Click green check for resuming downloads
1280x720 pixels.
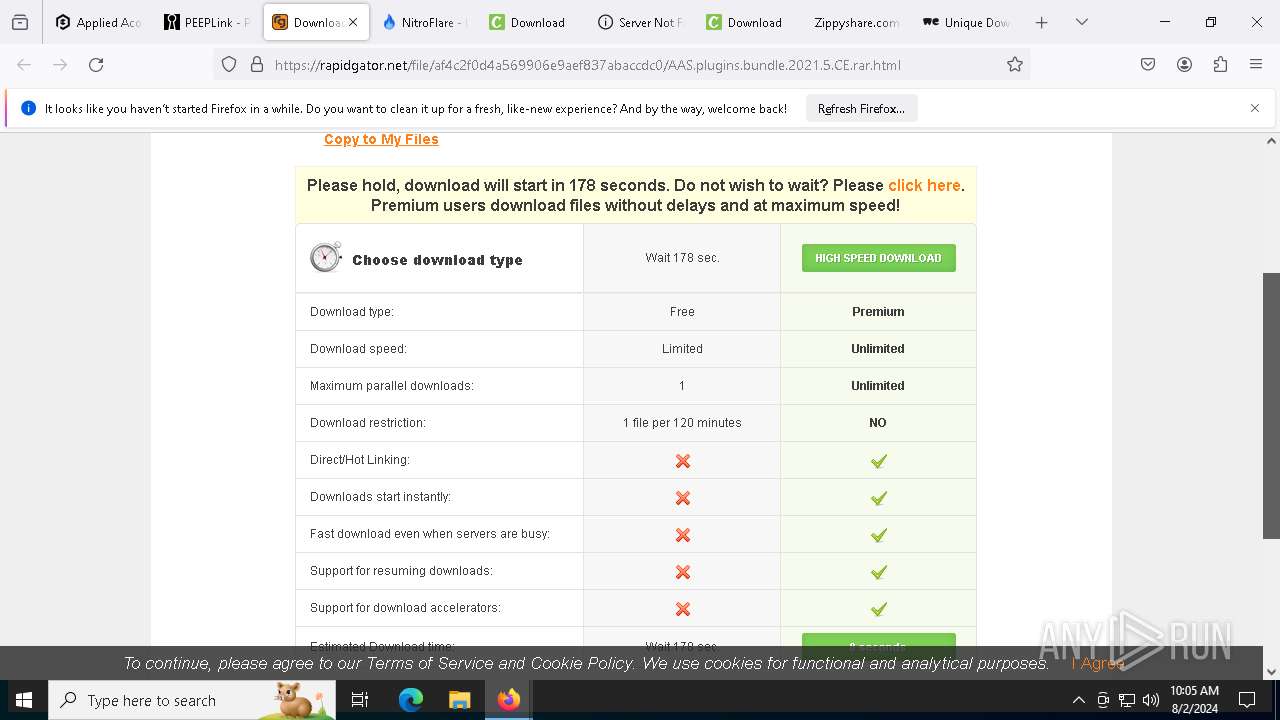pyautogui.click(x=878, y=572)
